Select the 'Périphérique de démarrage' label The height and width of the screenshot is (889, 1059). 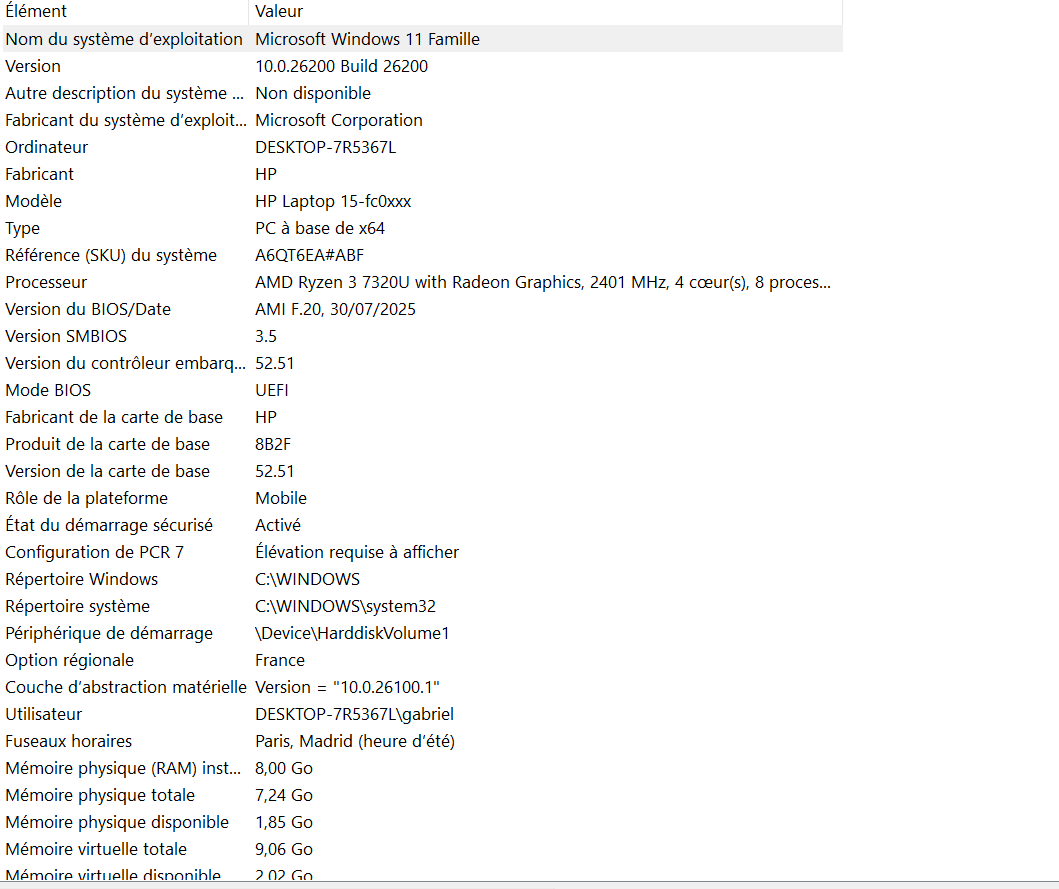point(109,634)
